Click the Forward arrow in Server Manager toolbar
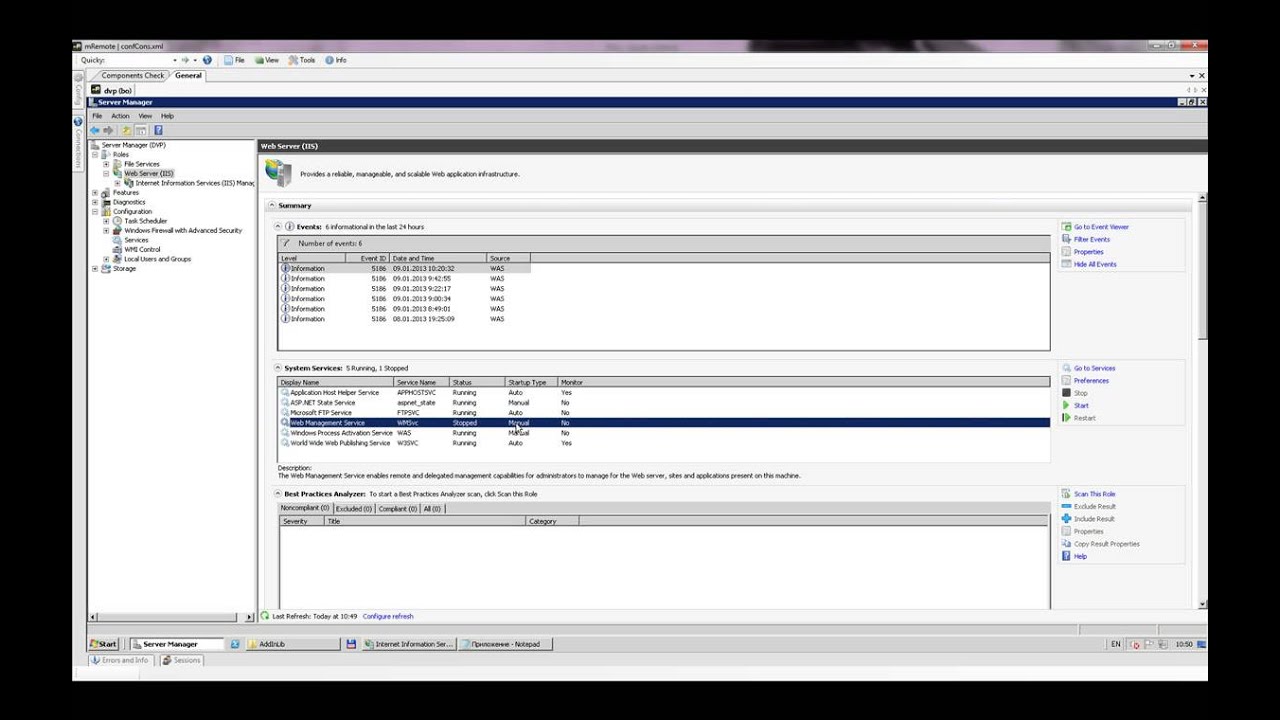Image resolution: width=1280 pixels, height=720 pixels. 108,130
